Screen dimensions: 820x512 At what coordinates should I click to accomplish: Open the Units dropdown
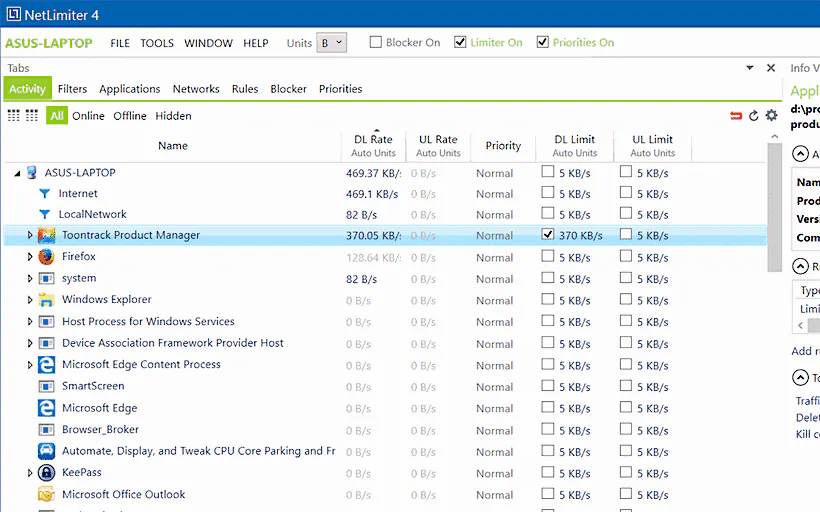332,43
